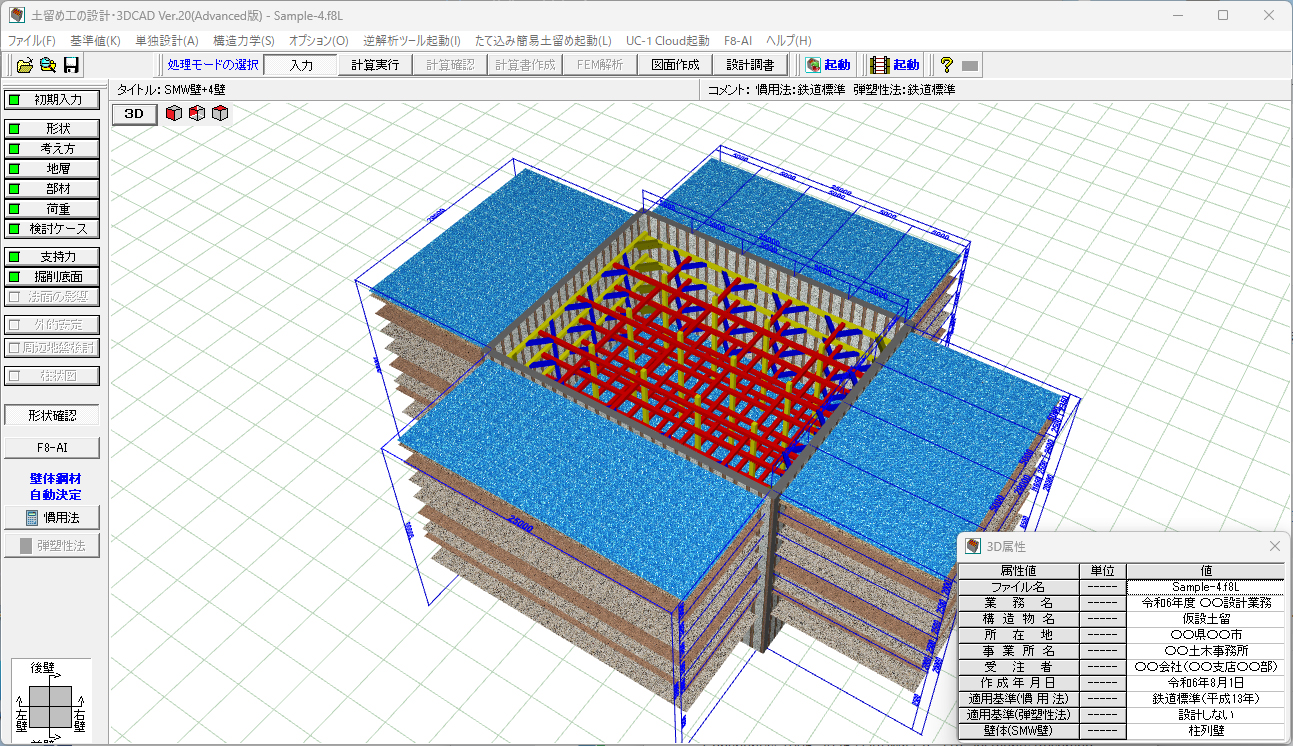Open the 検討ケース input step
This screenshot has height=746, width=1293.
click(52, 229)
